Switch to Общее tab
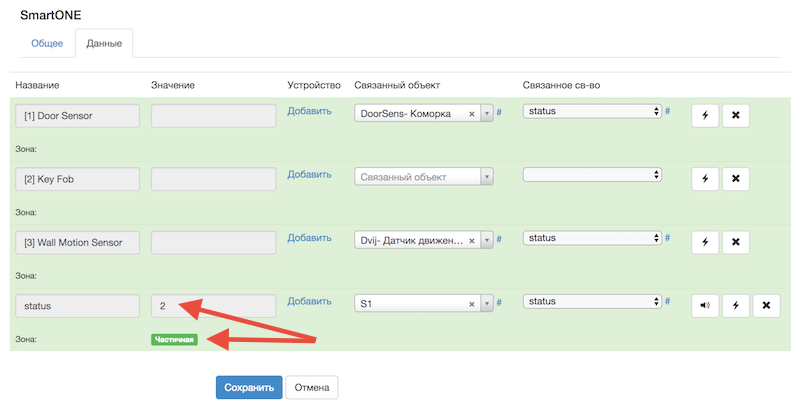 [x=47, y=43]
